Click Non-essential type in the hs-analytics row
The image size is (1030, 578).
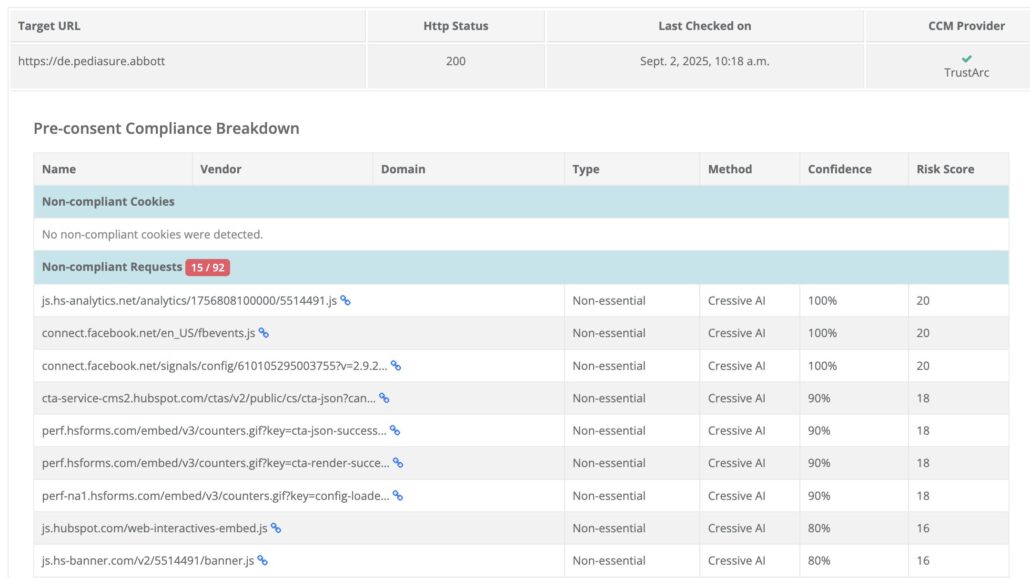[609, 301]
